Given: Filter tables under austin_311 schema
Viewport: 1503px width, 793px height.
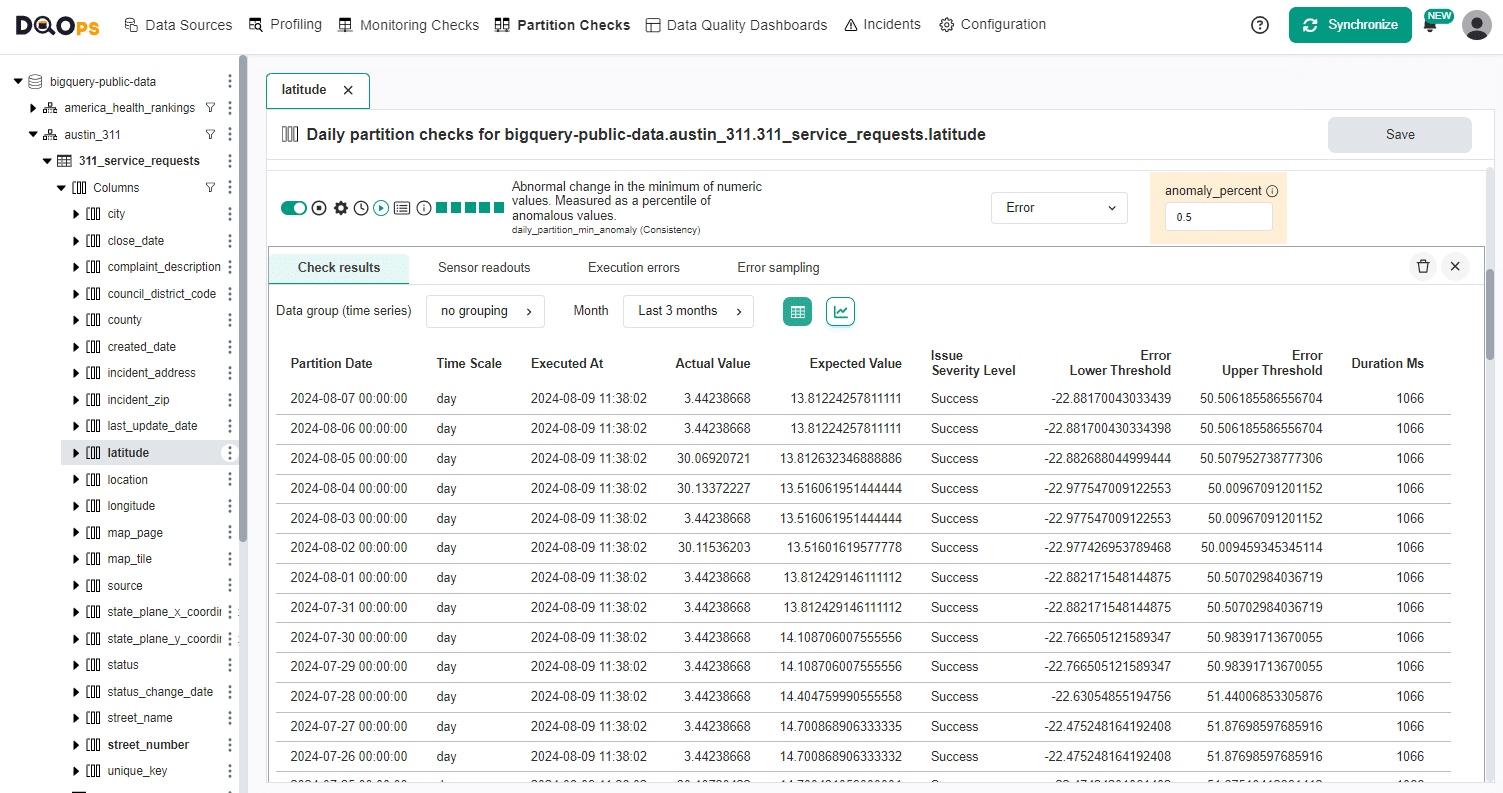Looking at the screenshot, I should (210, 134).
